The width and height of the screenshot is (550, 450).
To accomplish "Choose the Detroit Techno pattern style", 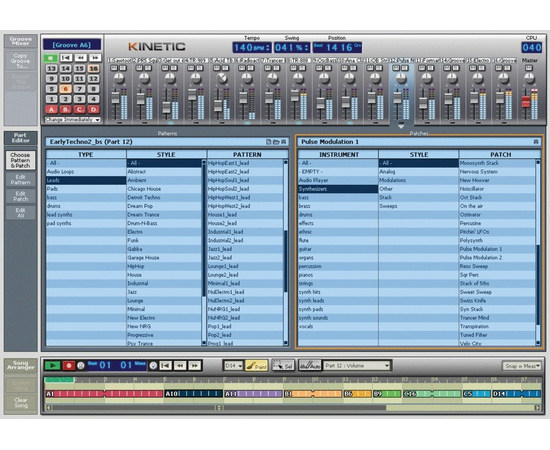I will [164, 197].
